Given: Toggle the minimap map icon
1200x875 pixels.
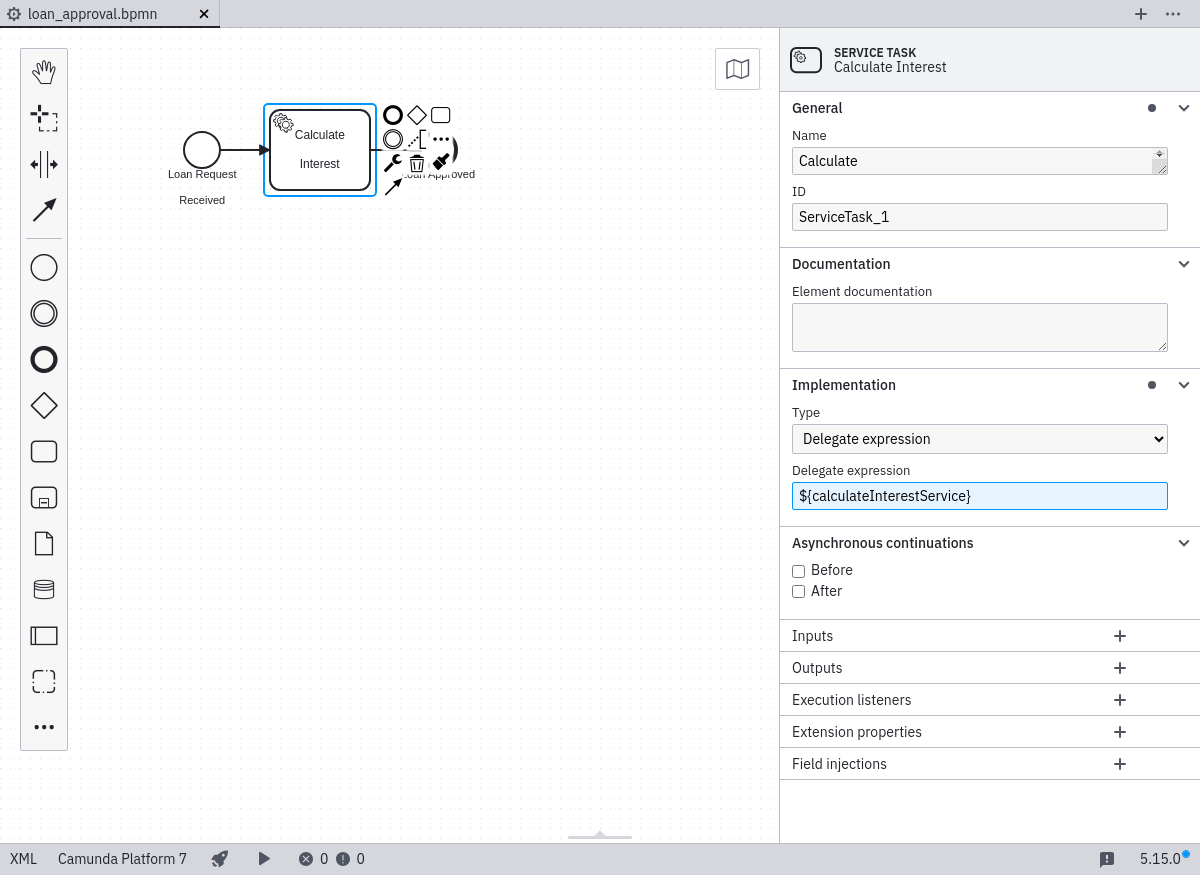Looking at the screenshot, I should pos(737,69).
